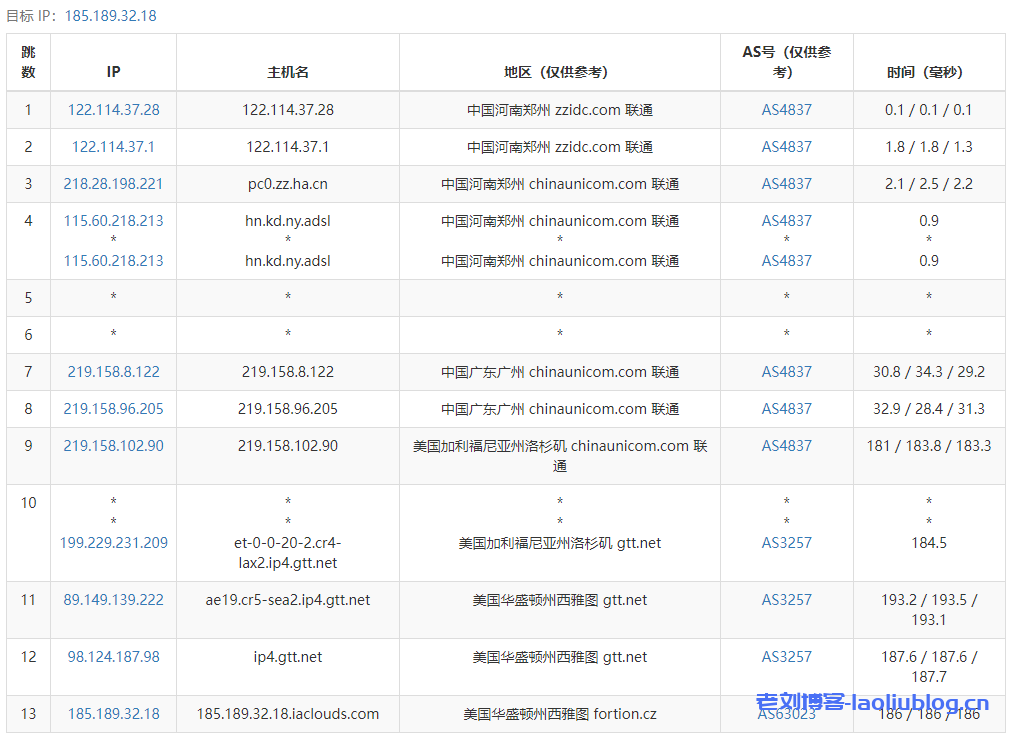Click the AS63023 link
Screen dimensions: 1015x740
pos(786,714)
